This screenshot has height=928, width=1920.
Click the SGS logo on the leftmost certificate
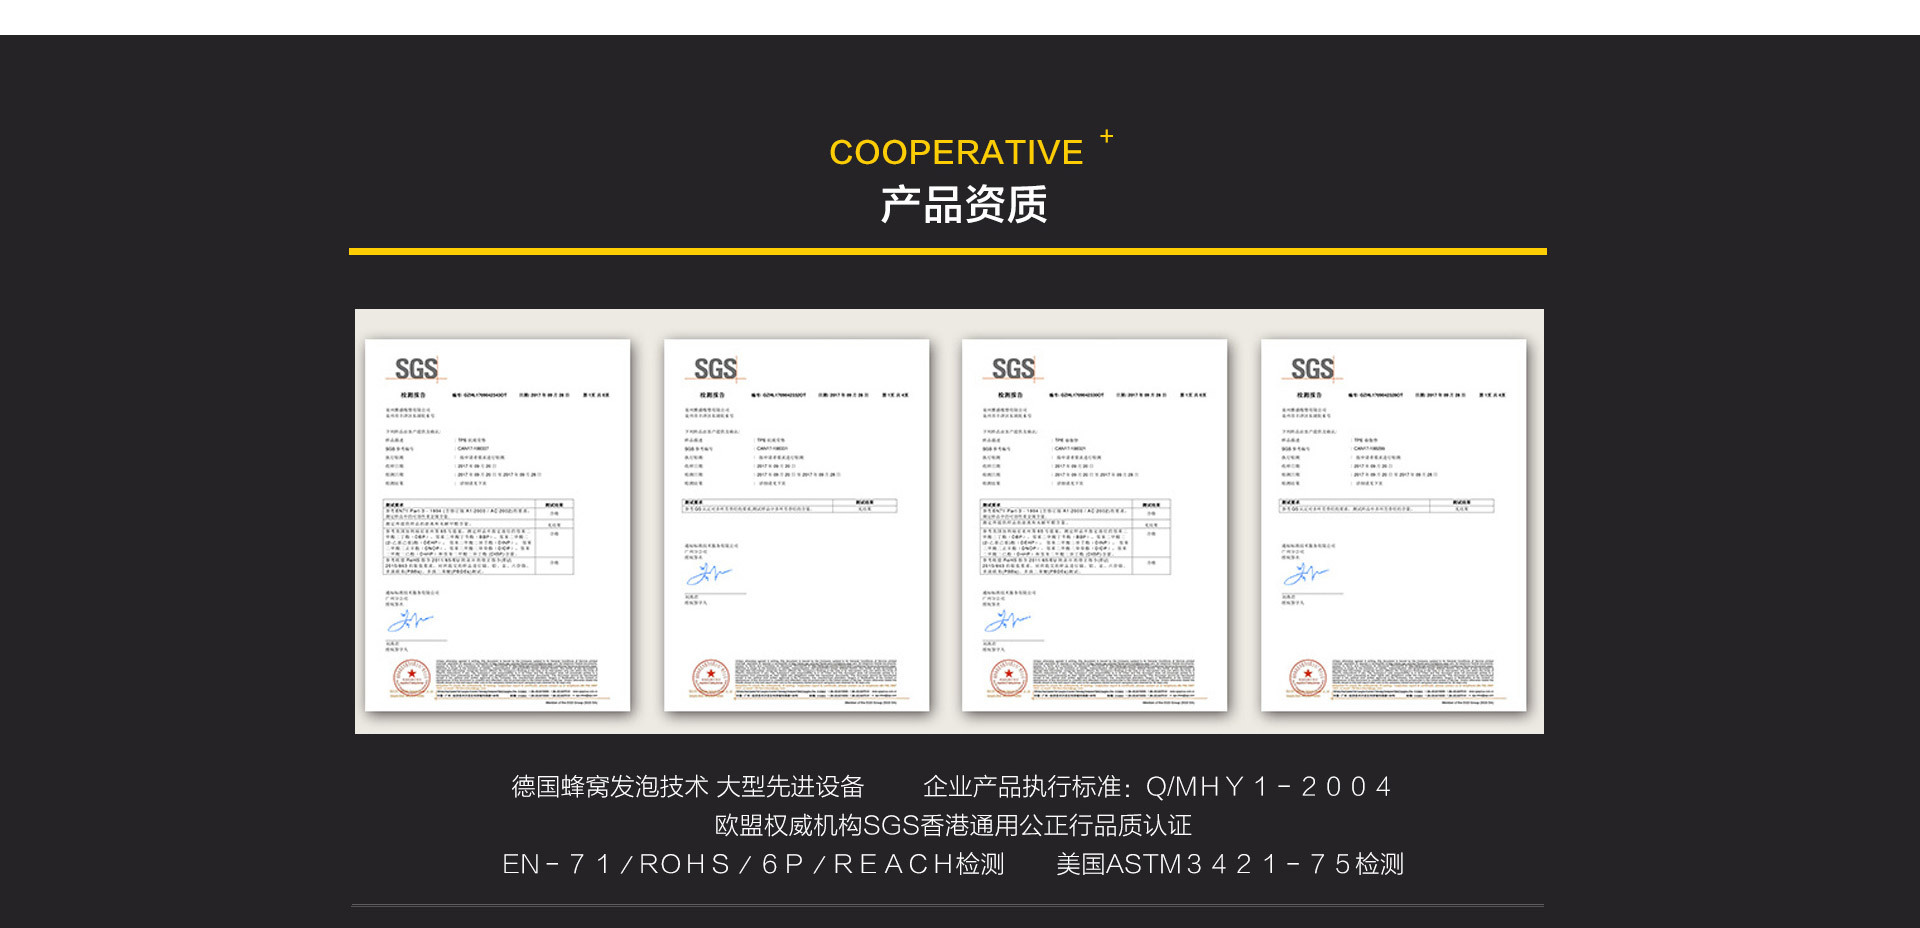coord(416,369)
